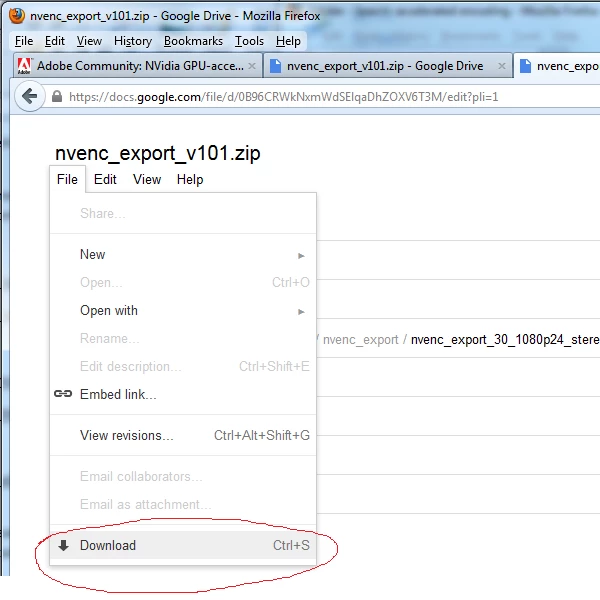This screenshot has width=600, height=600.
Task: Close the Adobe Community tab
Action: pyautogui.click(x=252, y=66)
